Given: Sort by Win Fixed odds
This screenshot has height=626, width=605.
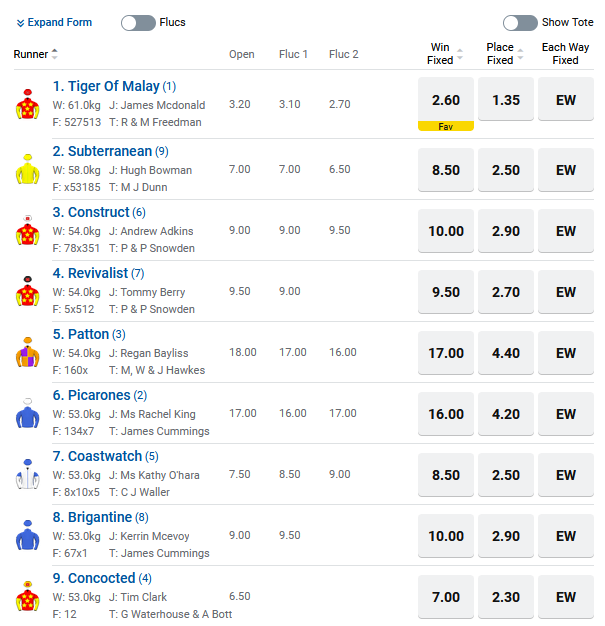Looking at the screenshot, I should [x=459, y=54].
